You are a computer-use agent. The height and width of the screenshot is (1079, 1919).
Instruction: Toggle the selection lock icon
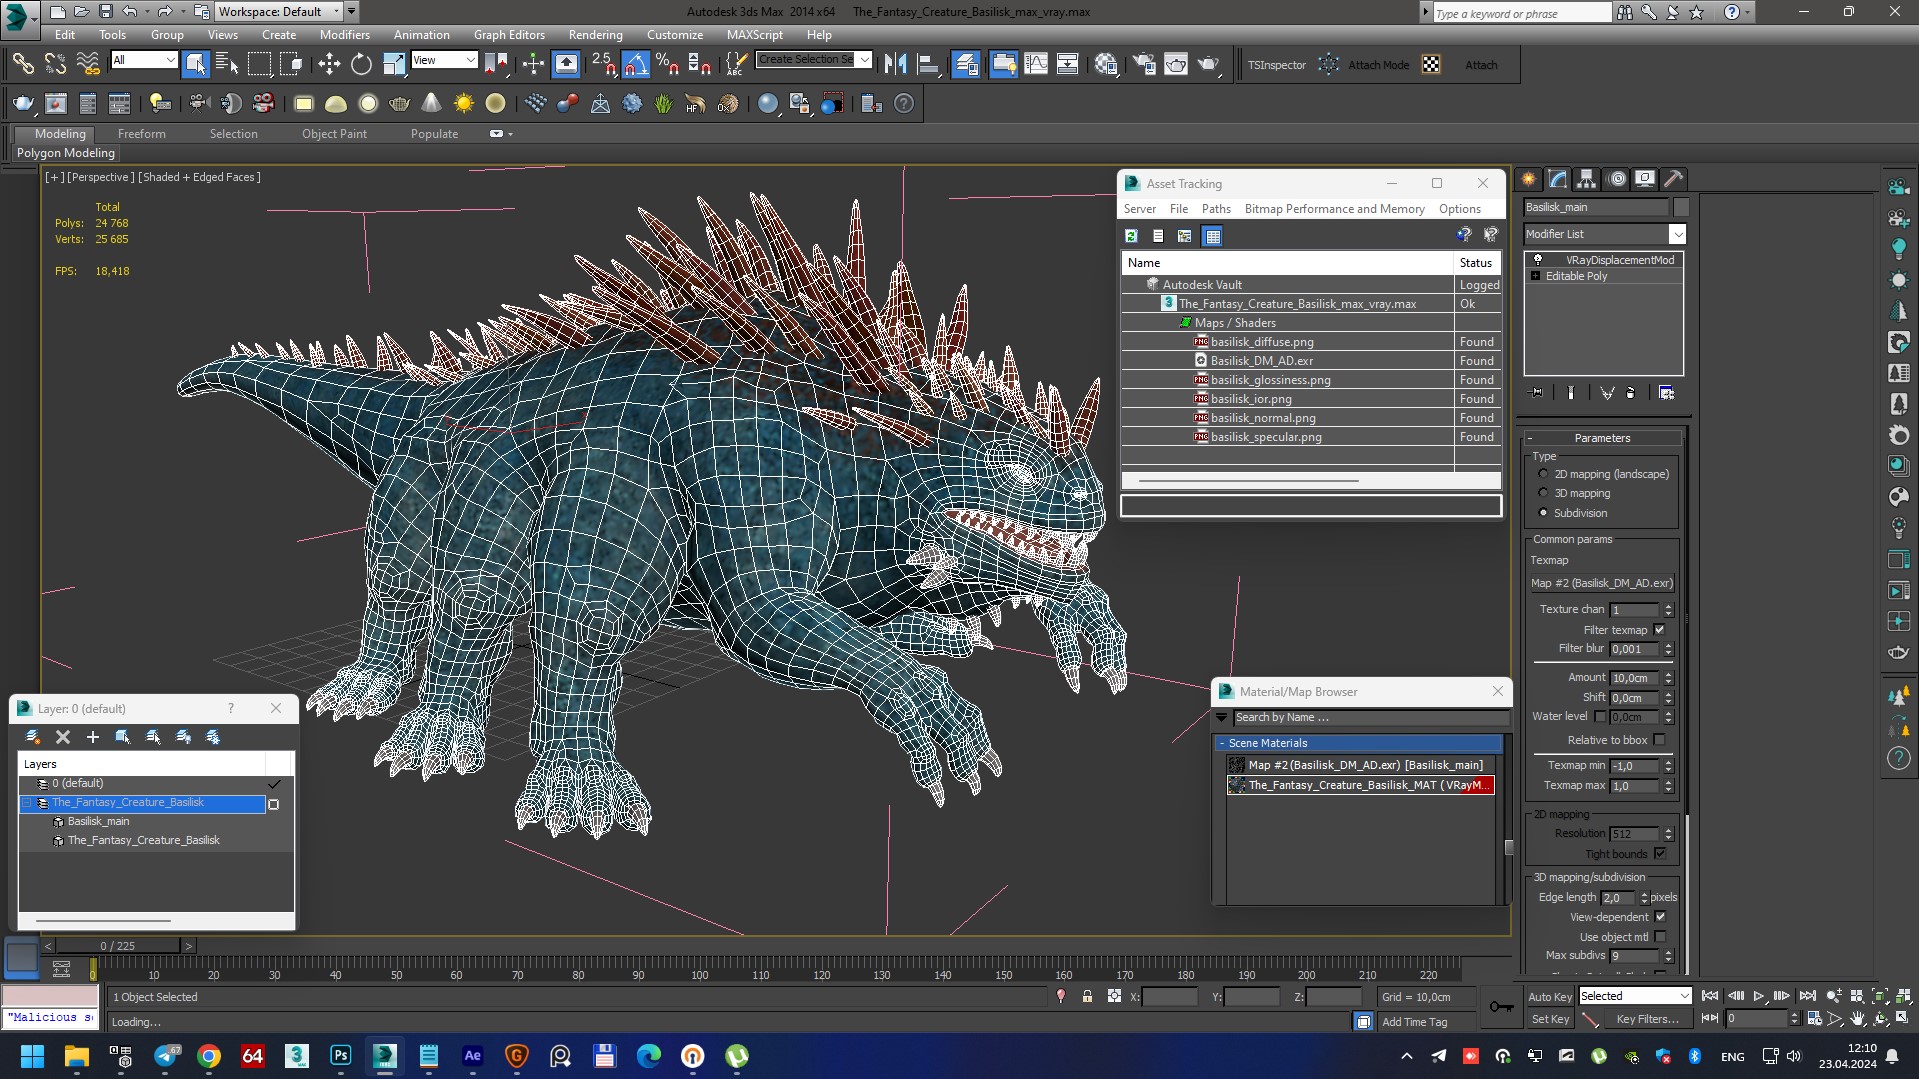(1087, 996)
